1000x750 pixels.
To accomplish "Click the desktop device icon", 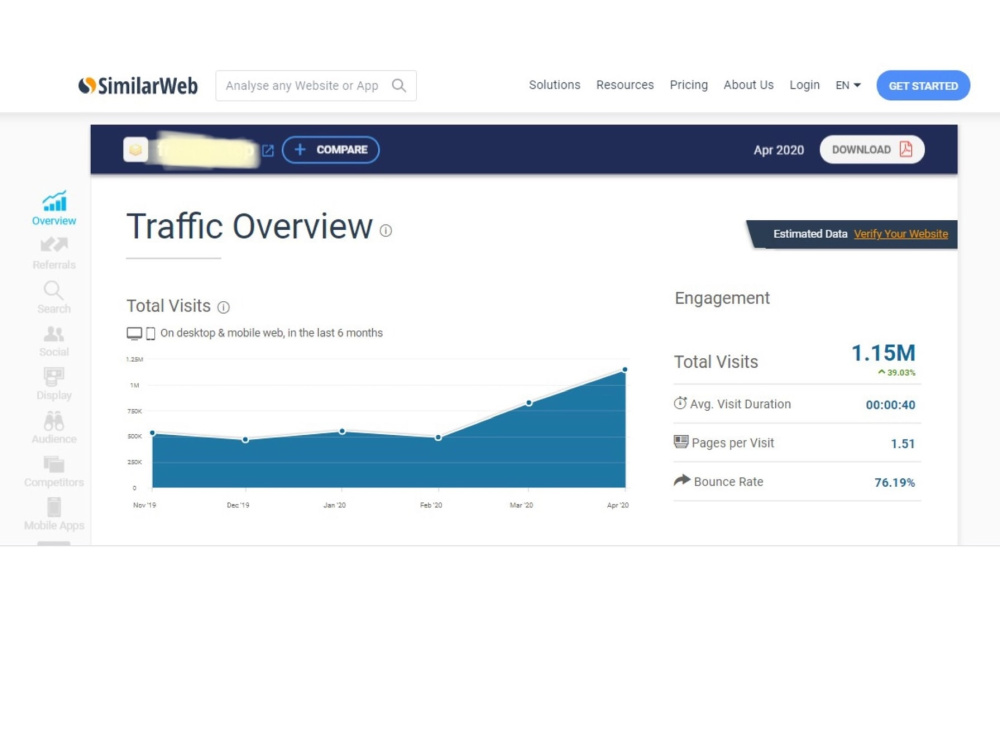I will point(134,333).
